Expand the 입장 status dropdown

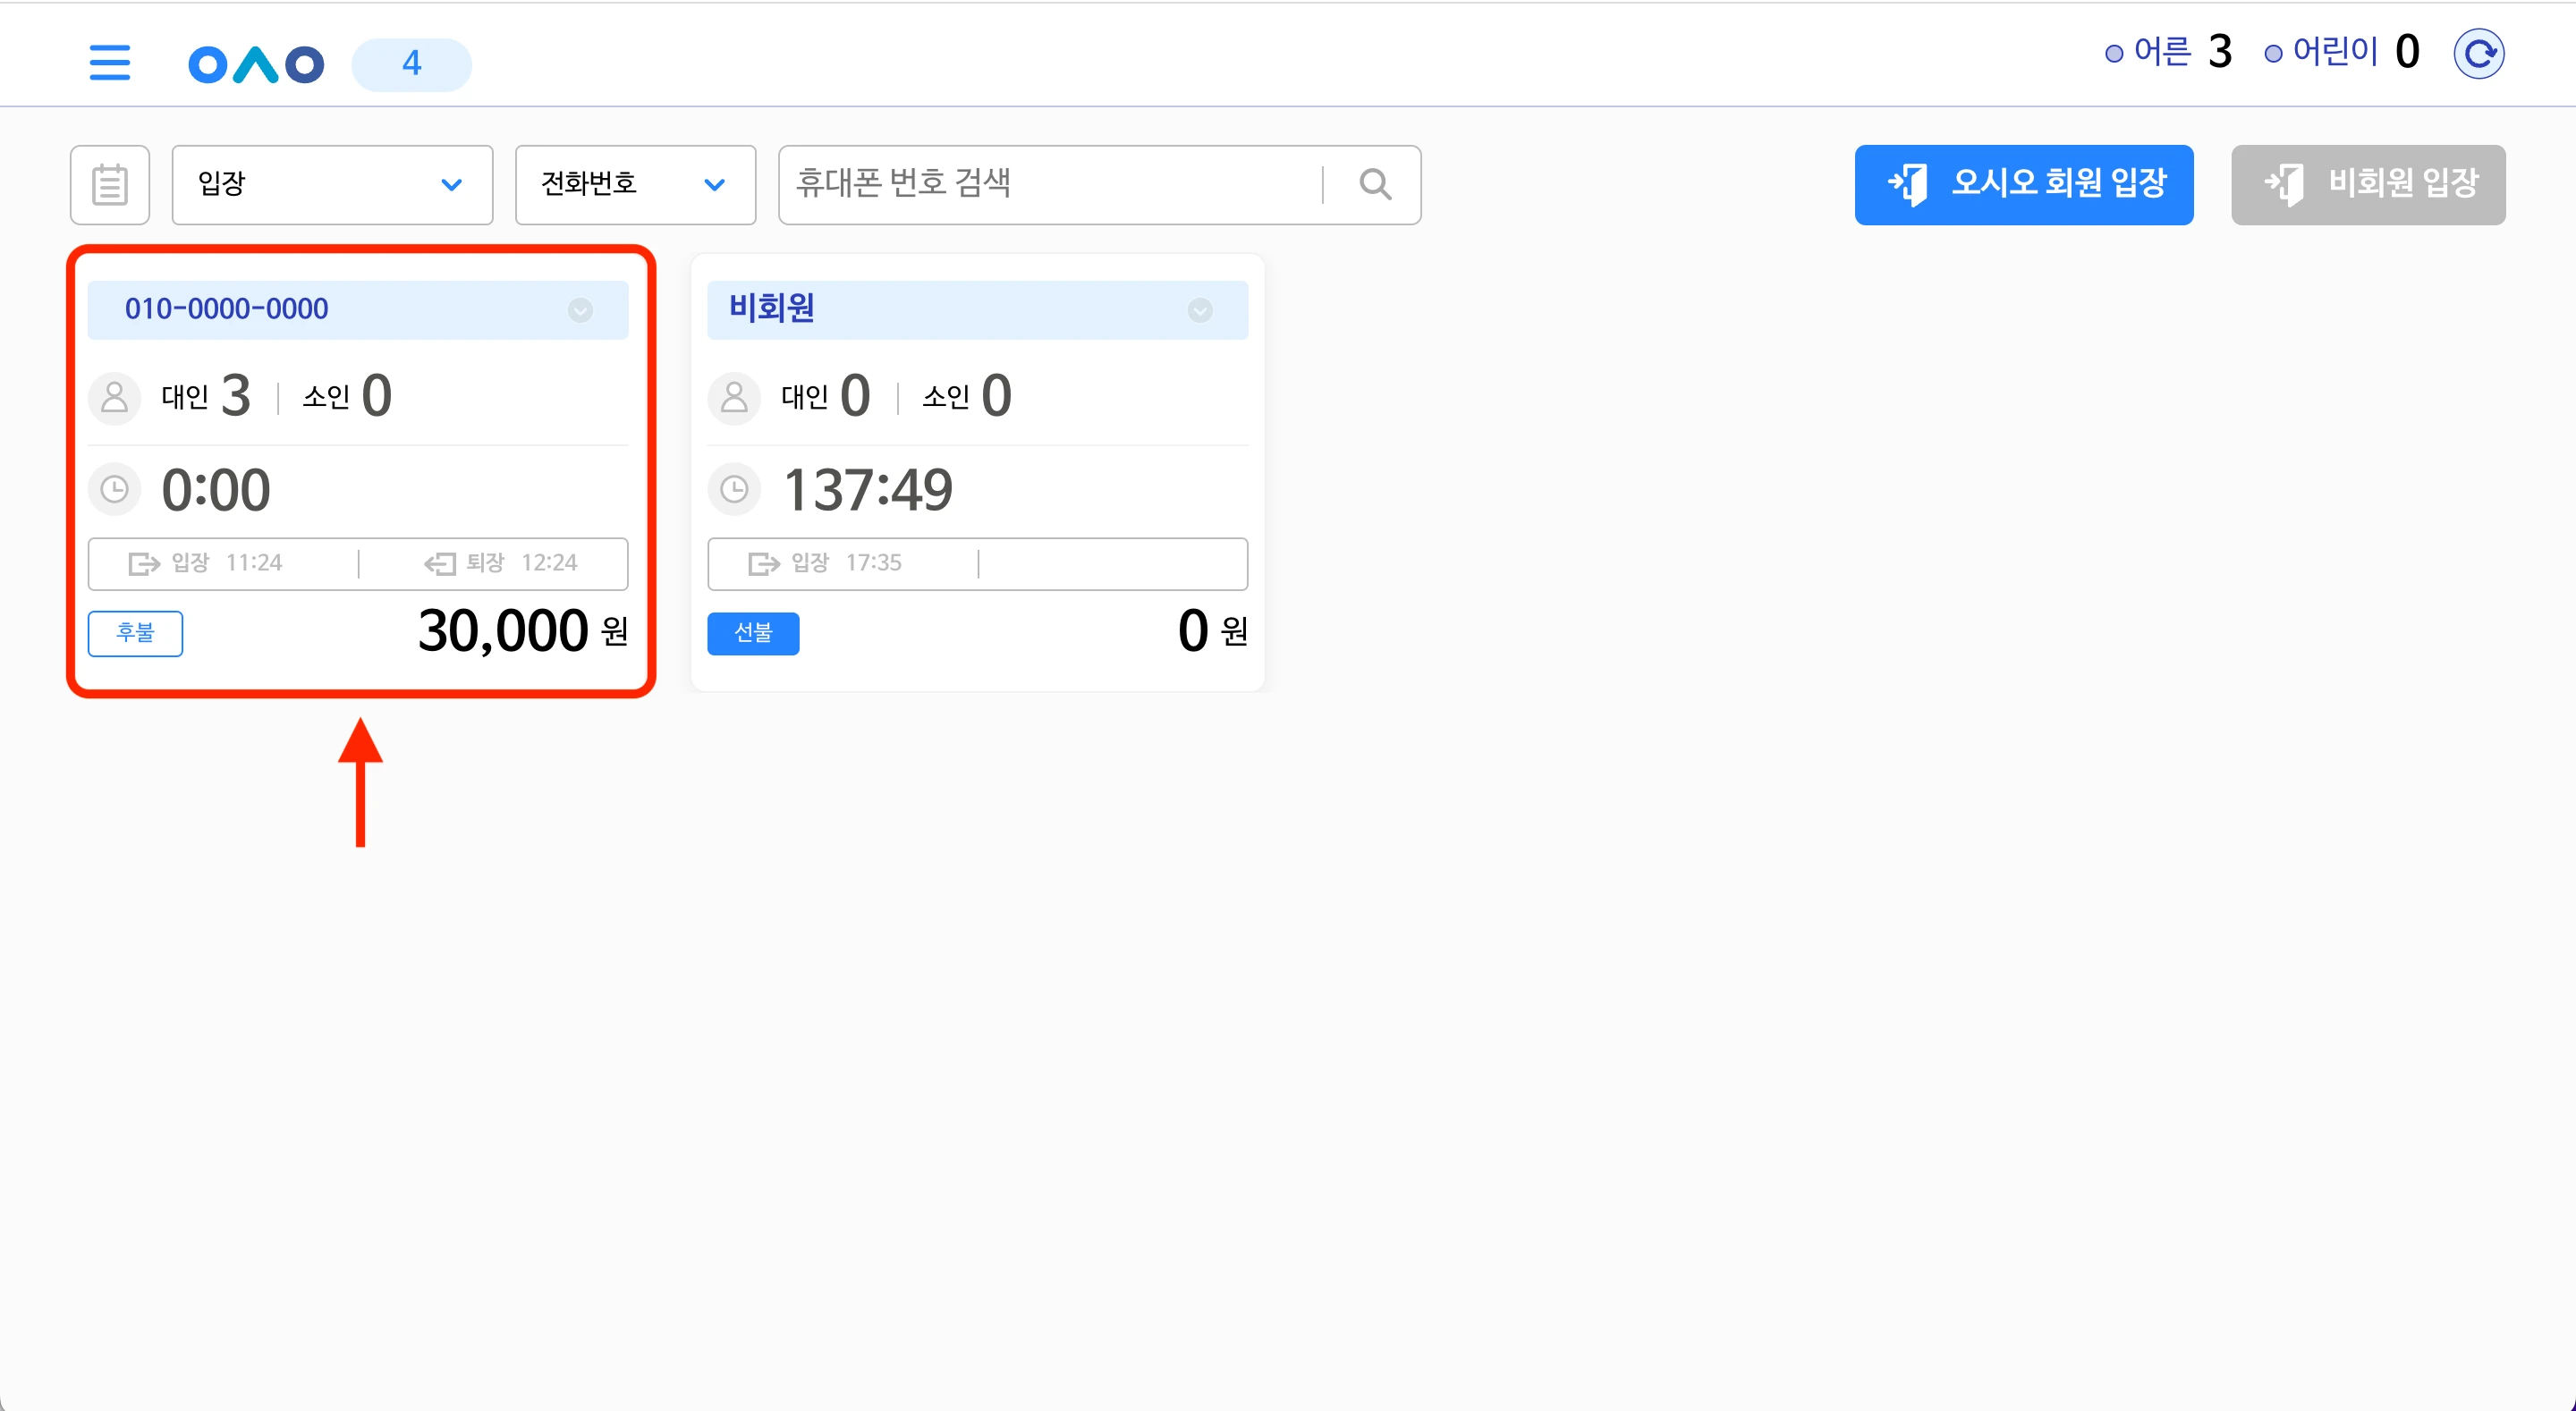click(332, 185)
